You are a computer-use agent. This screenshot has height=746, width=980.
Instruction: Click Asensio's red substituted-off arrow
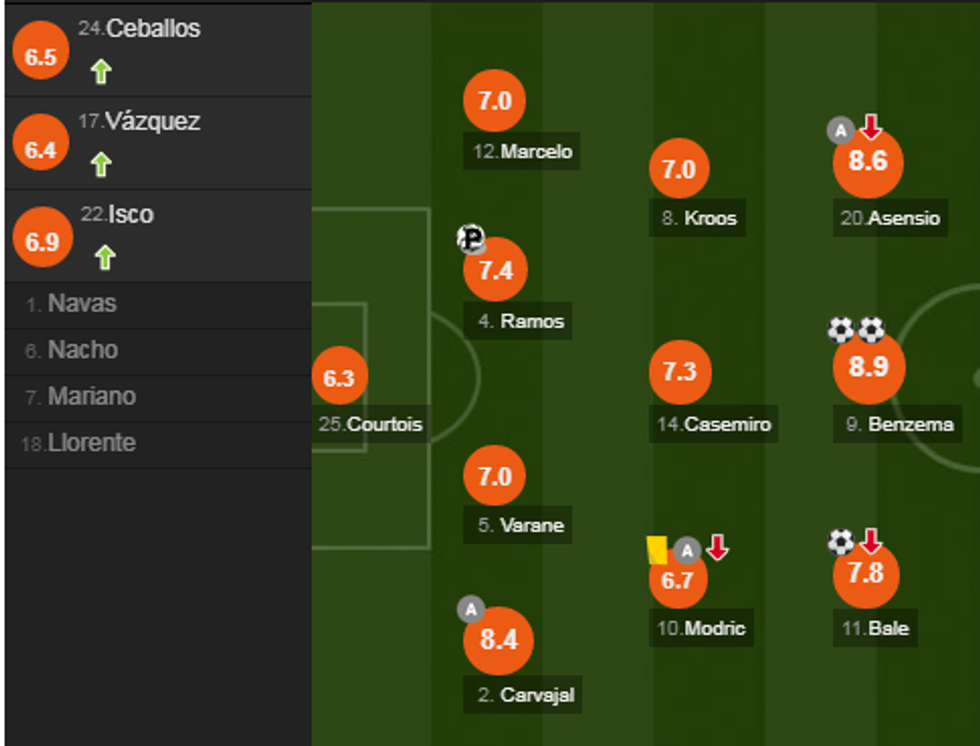pos(871,127)
